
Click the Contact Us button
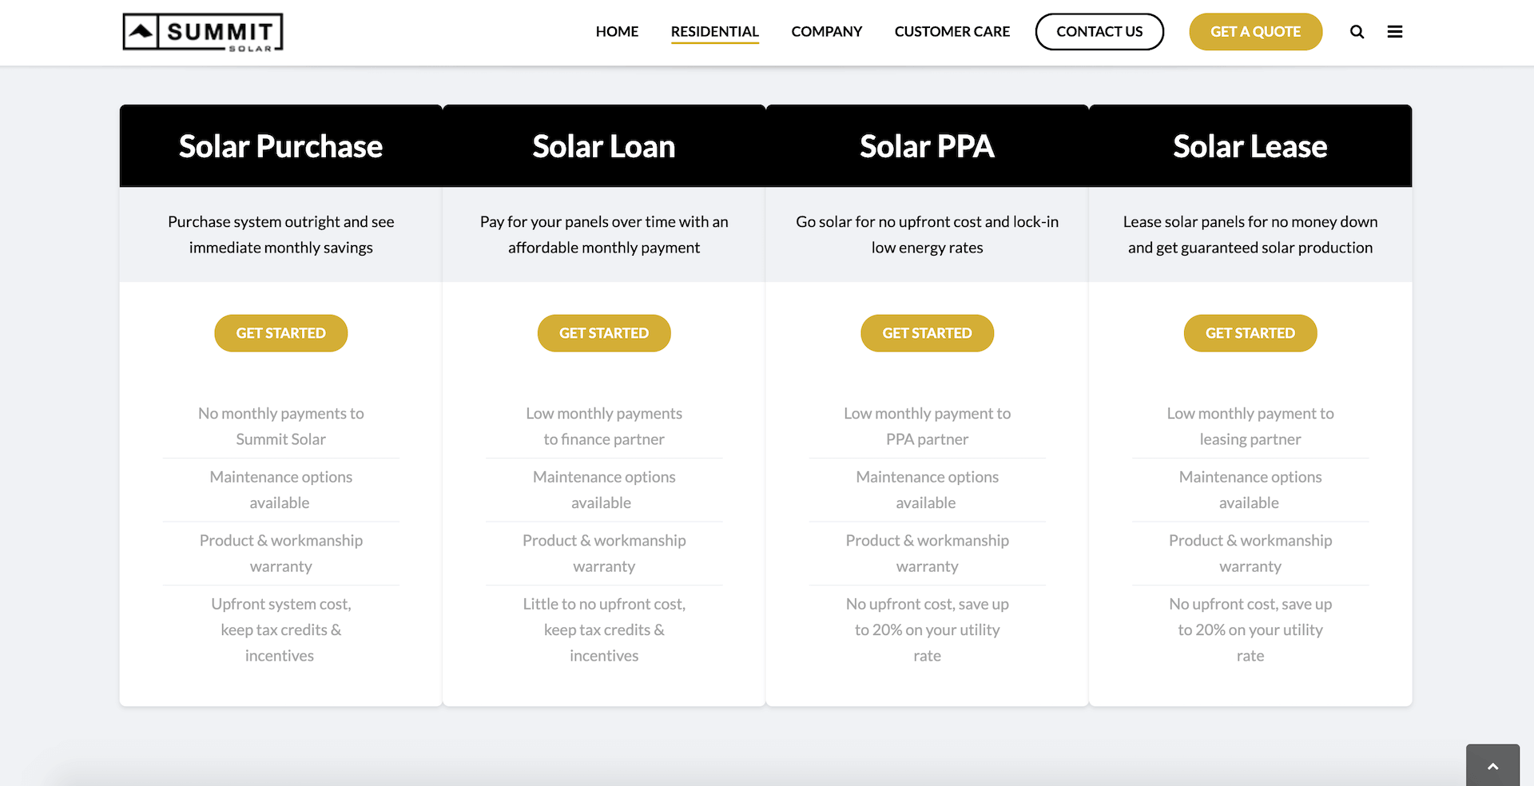(1099, 32)
